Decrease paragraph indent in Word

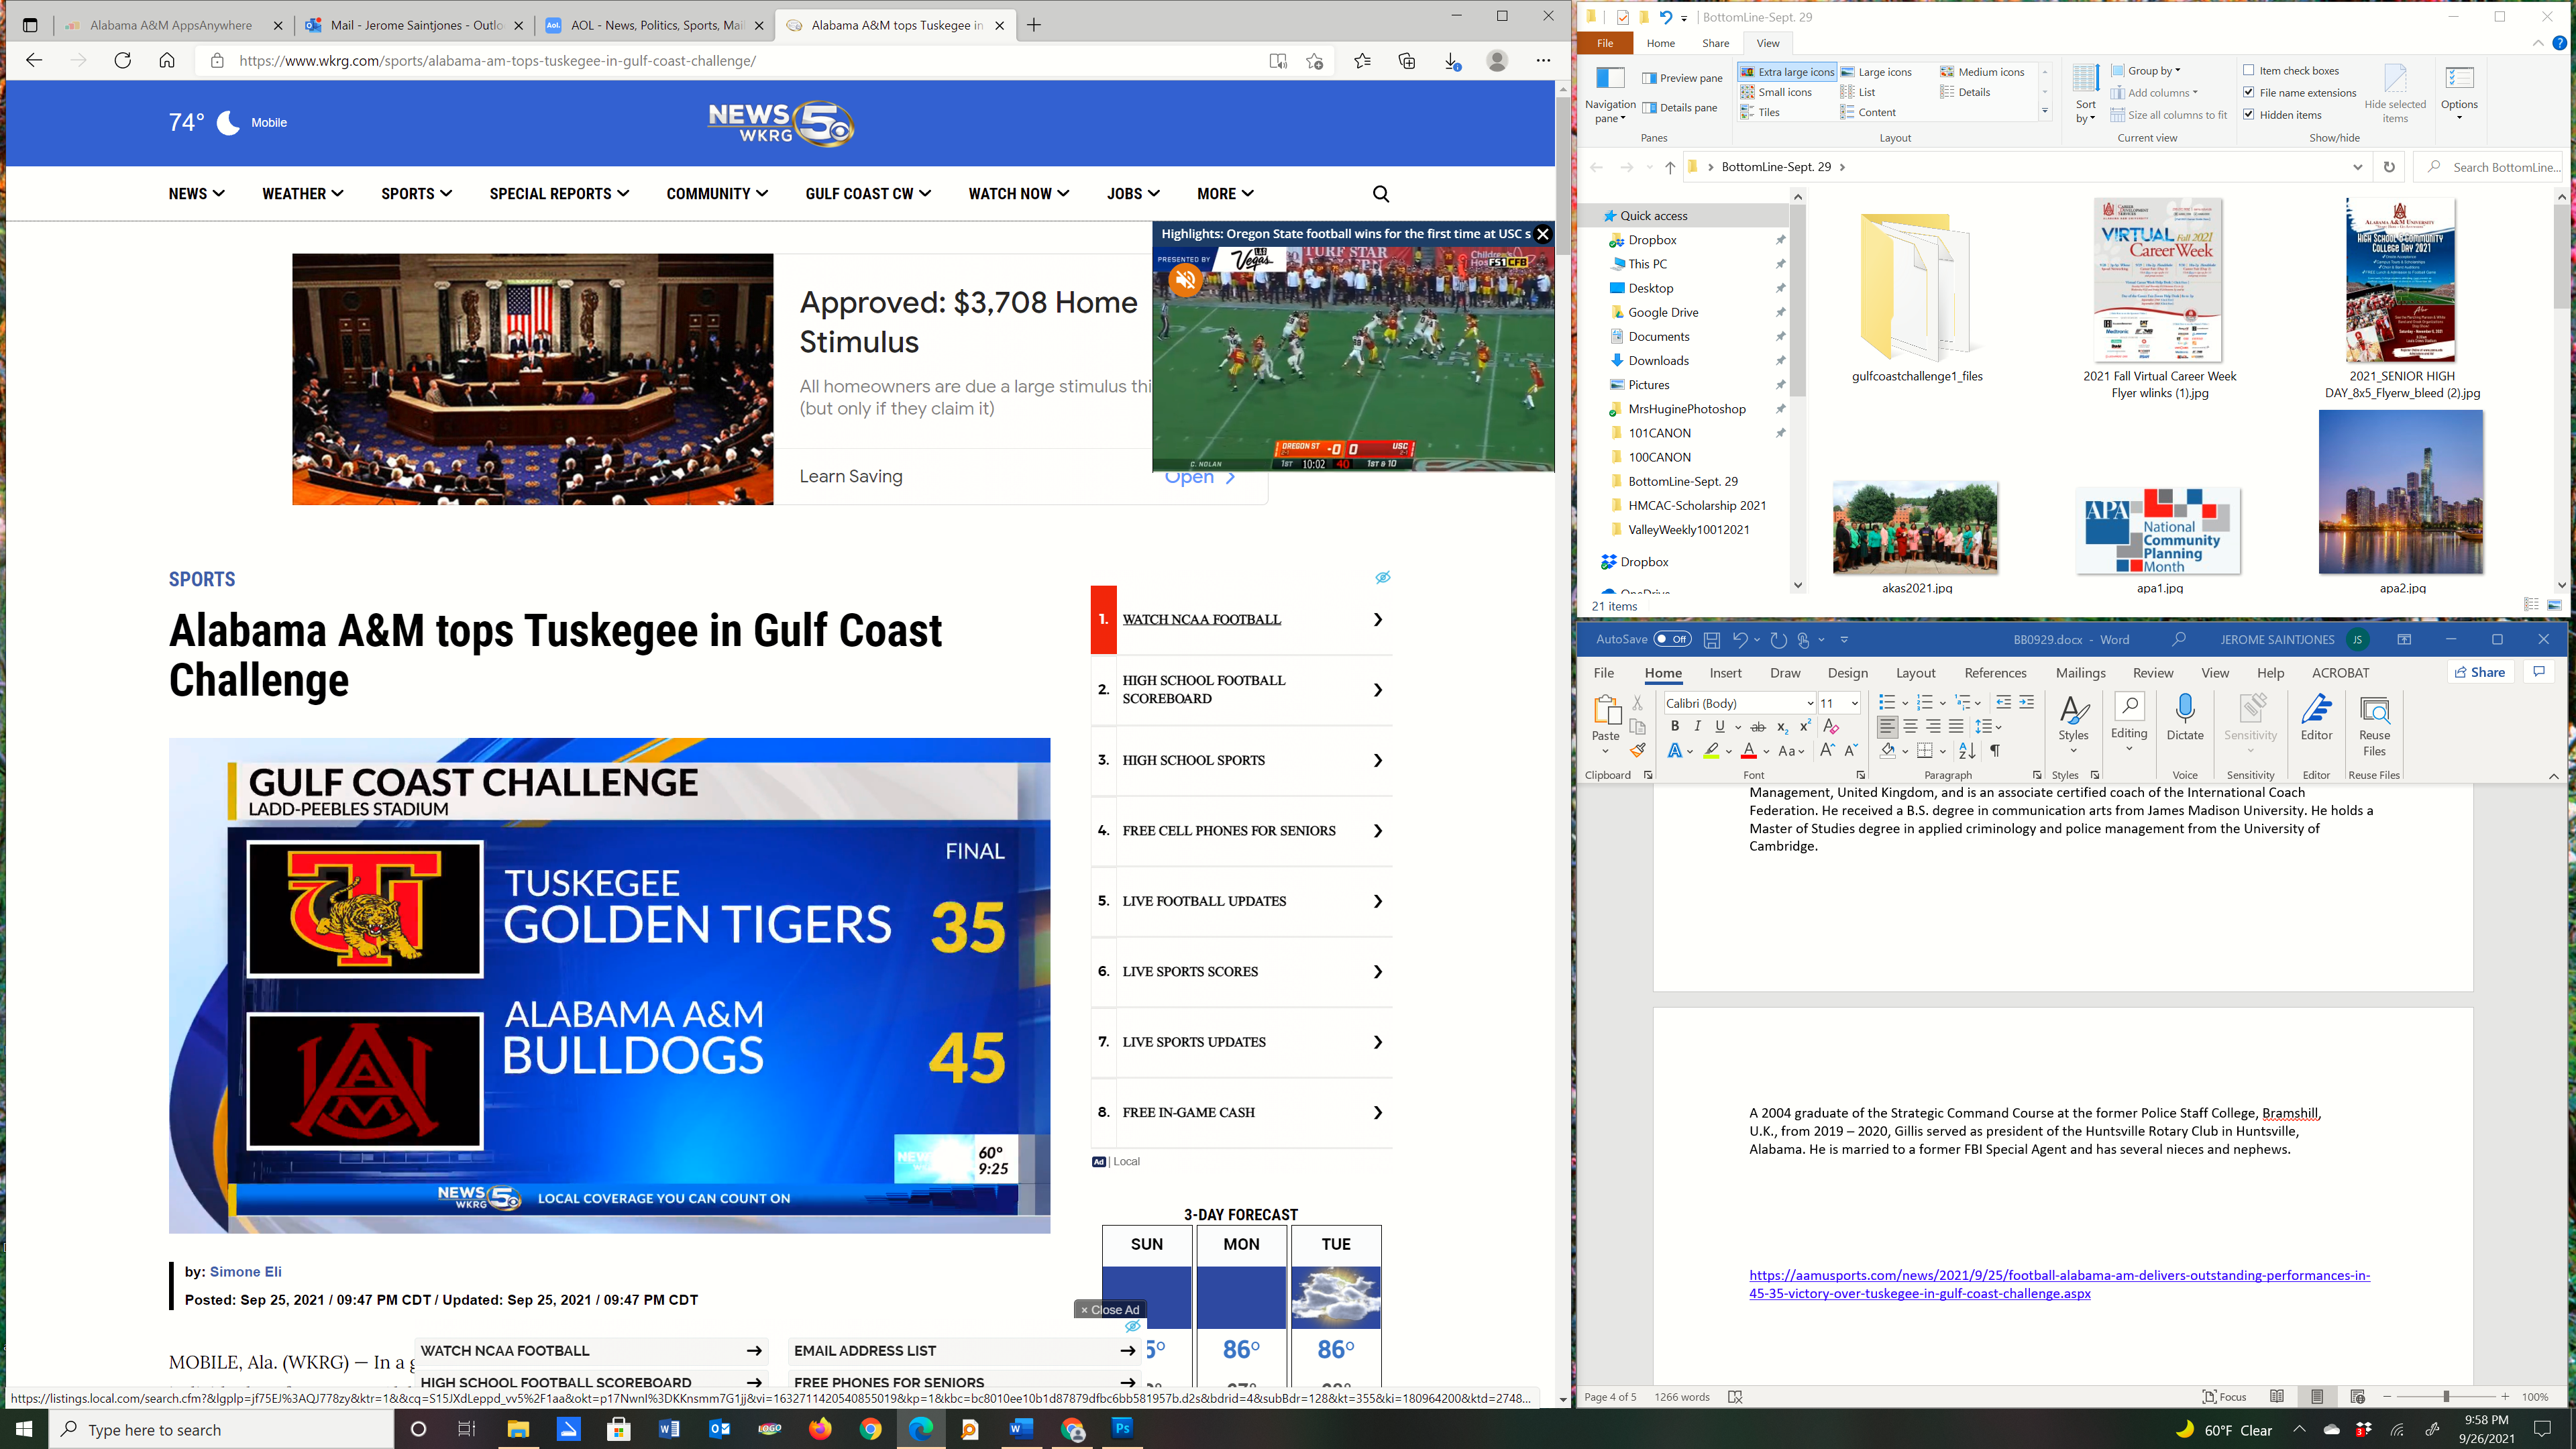pos(2003,702)
